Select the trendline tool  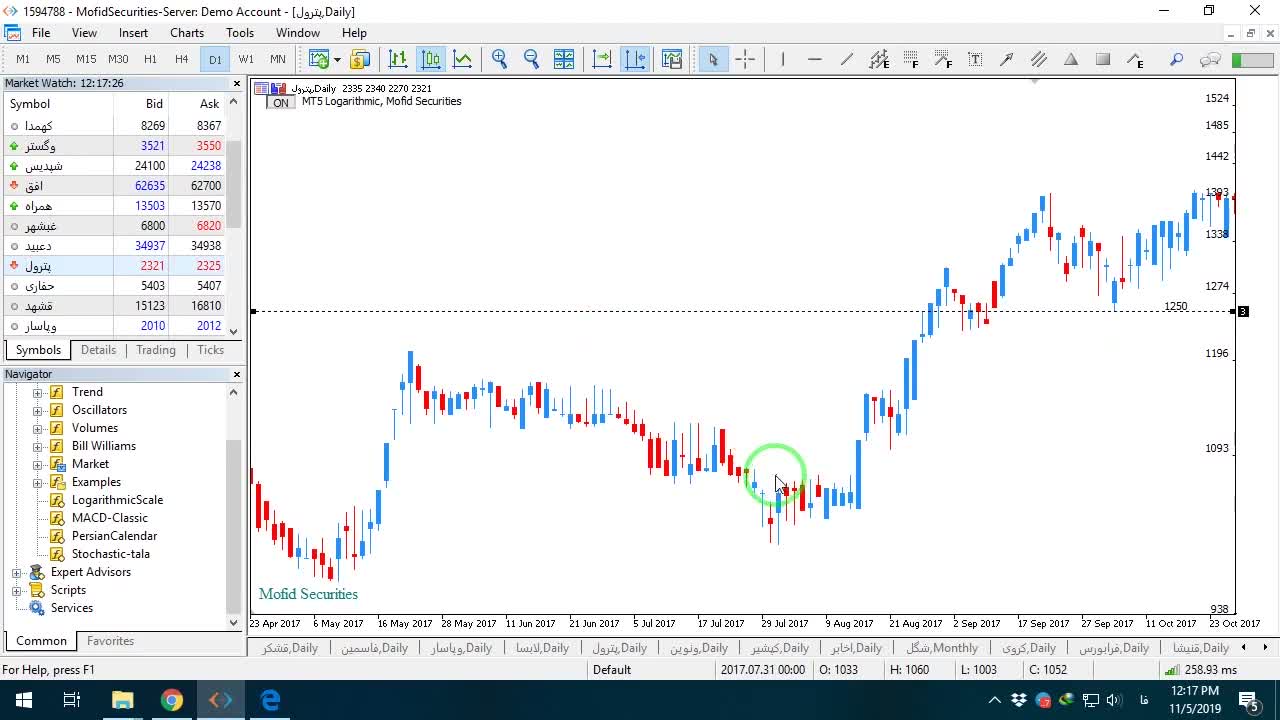tap(847, 59)
